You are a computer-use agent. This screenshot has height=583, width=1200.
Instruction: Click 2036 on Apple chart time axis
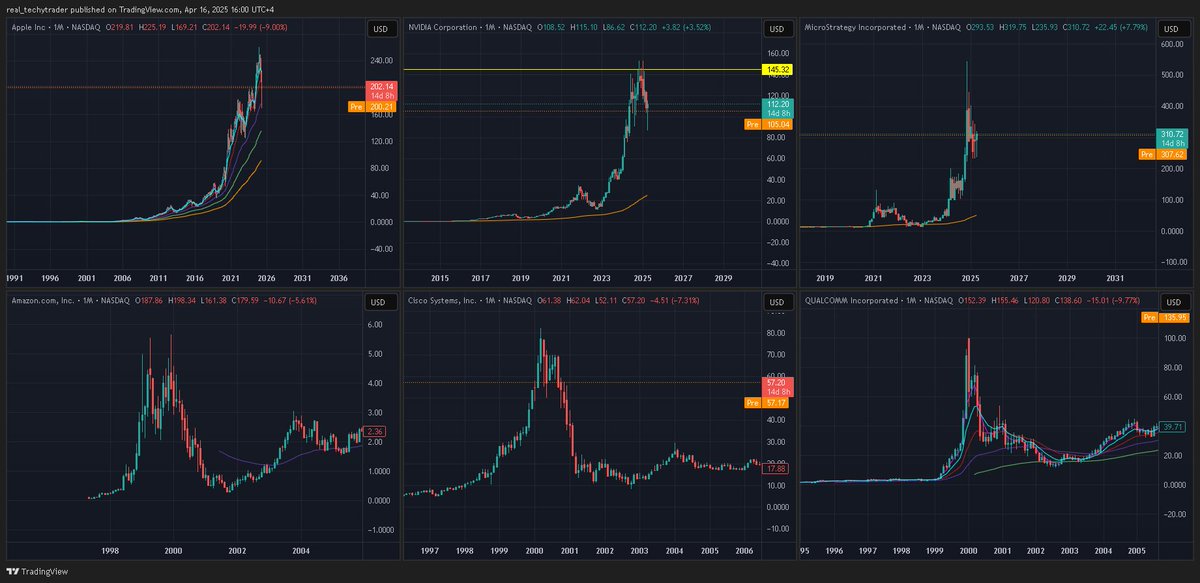pyautogui.click(x=338, y=277)
